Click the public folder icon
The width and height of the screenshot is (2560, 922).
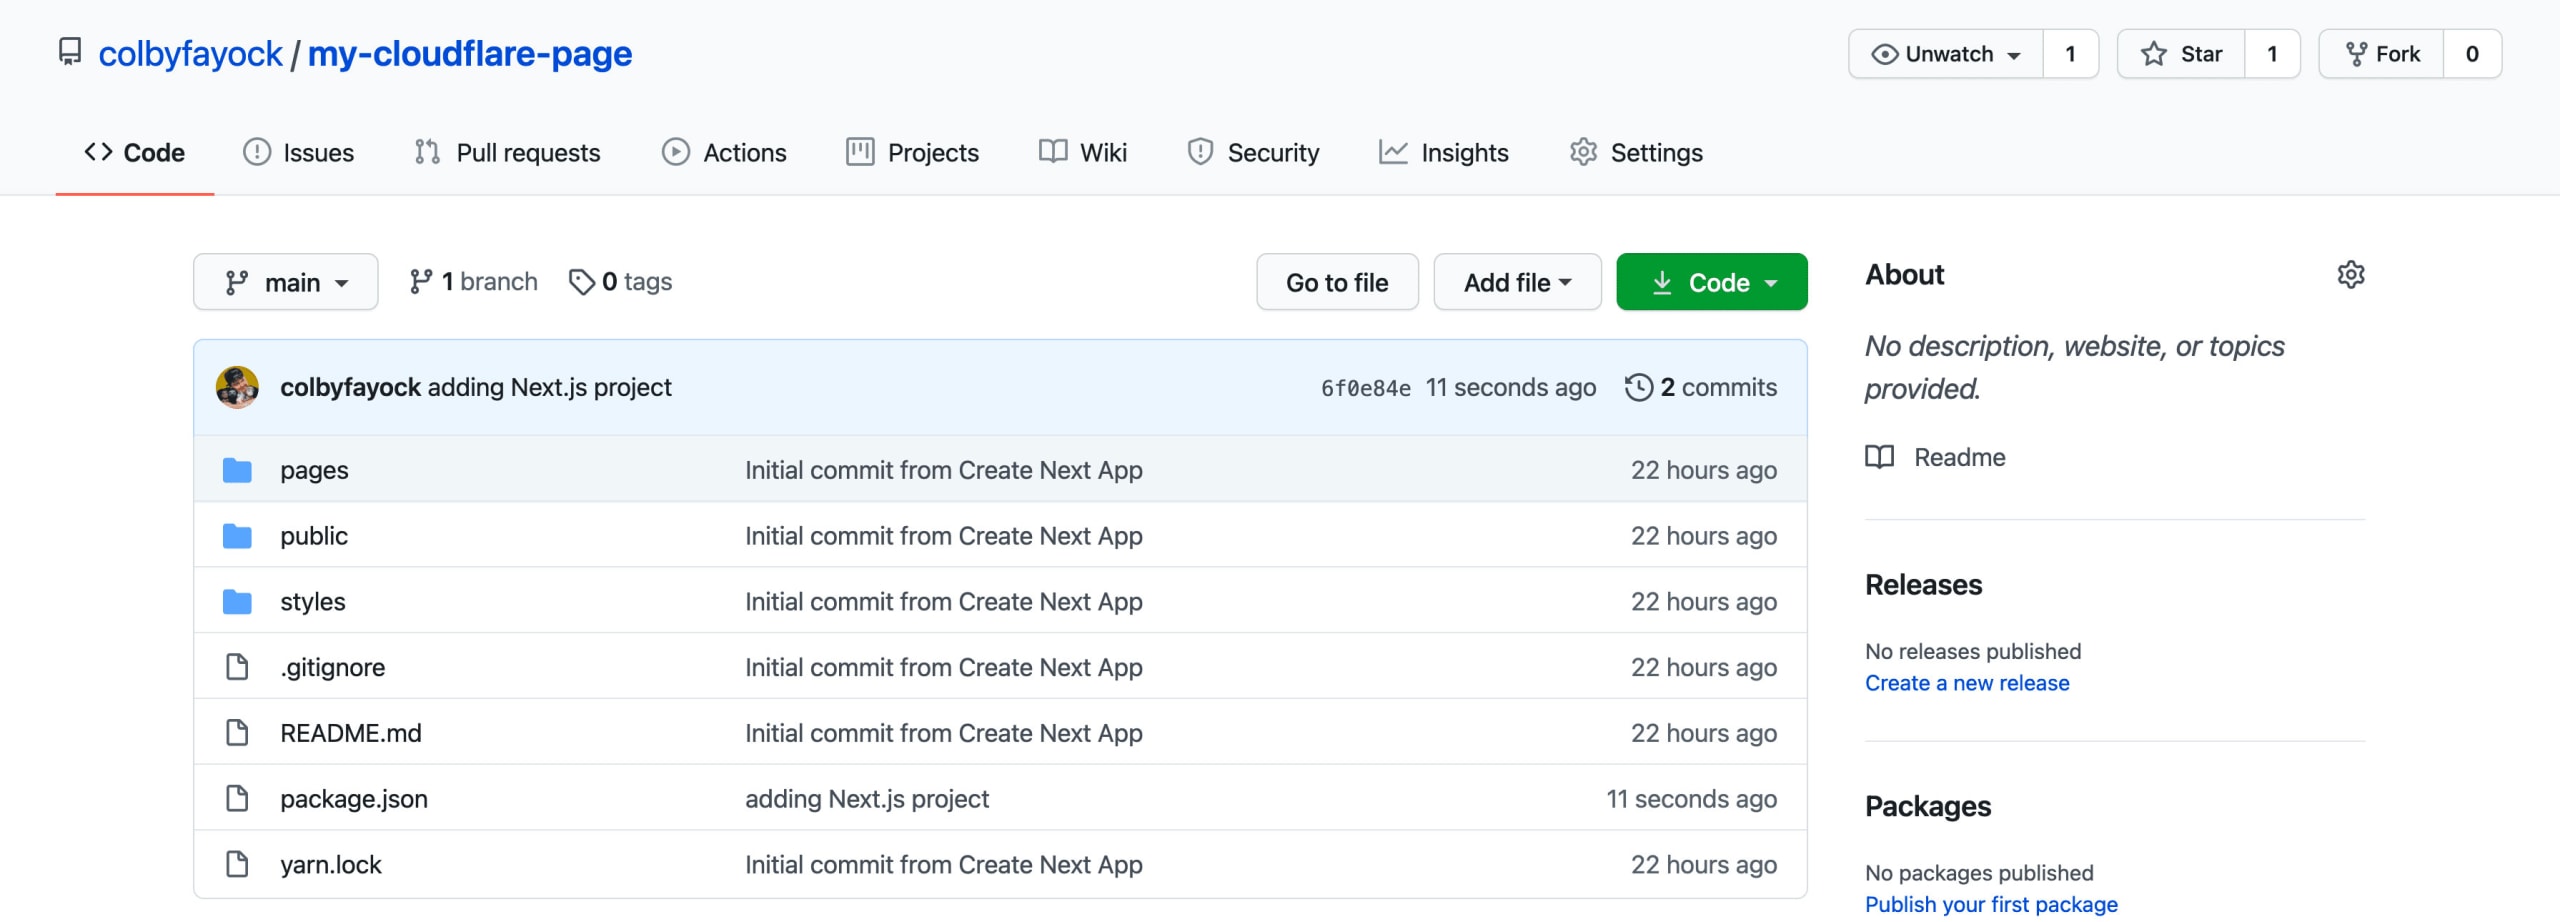pyautogui.click(x=237, y=536)
